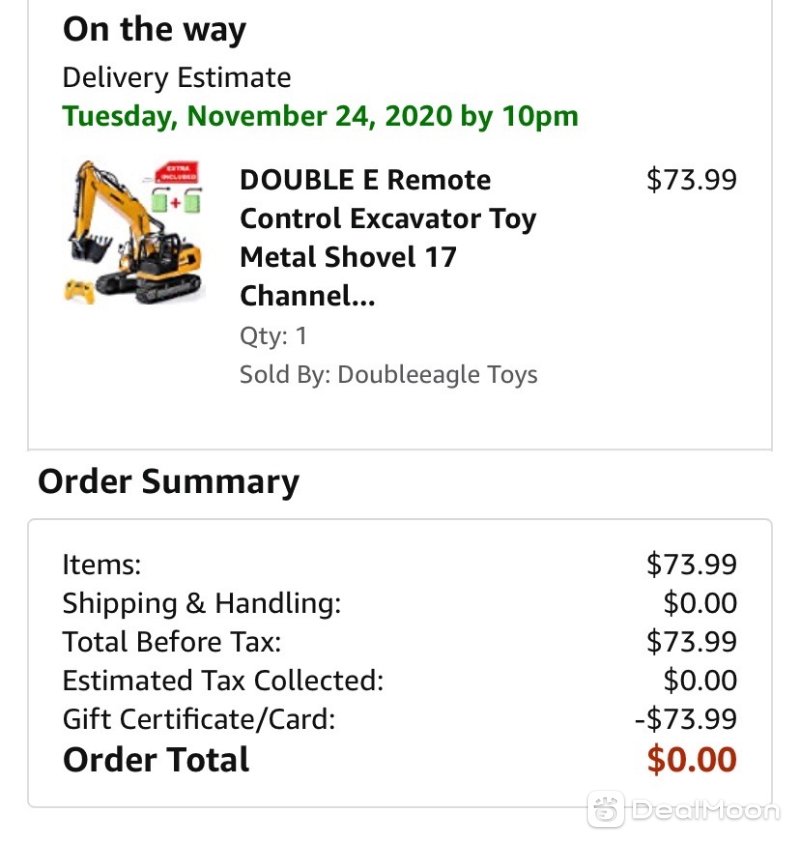Tap the Order Total bold label
This screenshot has width=800, height=842.
[156, 759]
